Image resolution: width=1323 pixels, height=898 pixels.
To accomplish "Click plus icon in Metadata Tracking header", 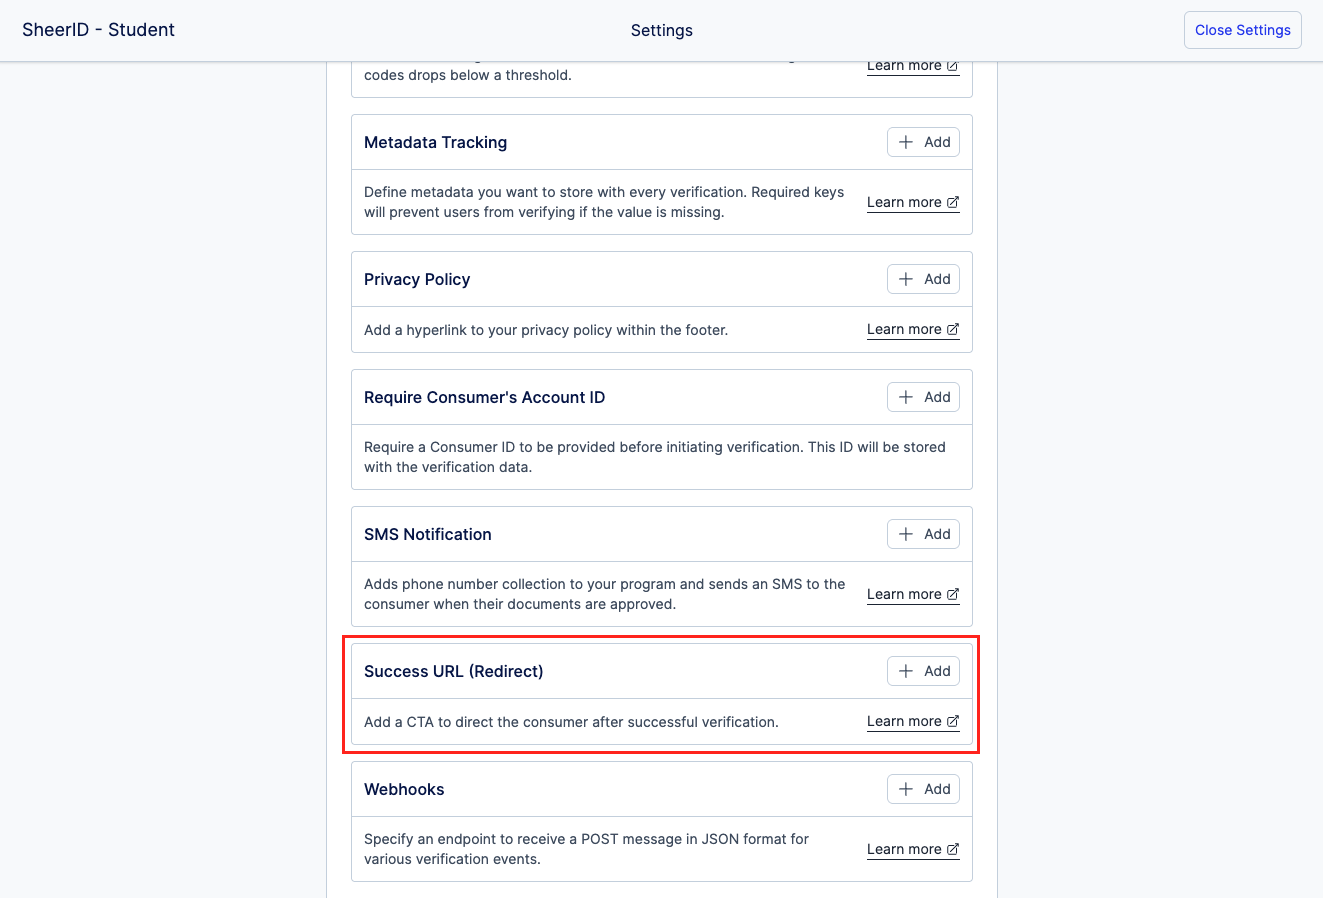I will pyautogui.click(x=906, y=142).
